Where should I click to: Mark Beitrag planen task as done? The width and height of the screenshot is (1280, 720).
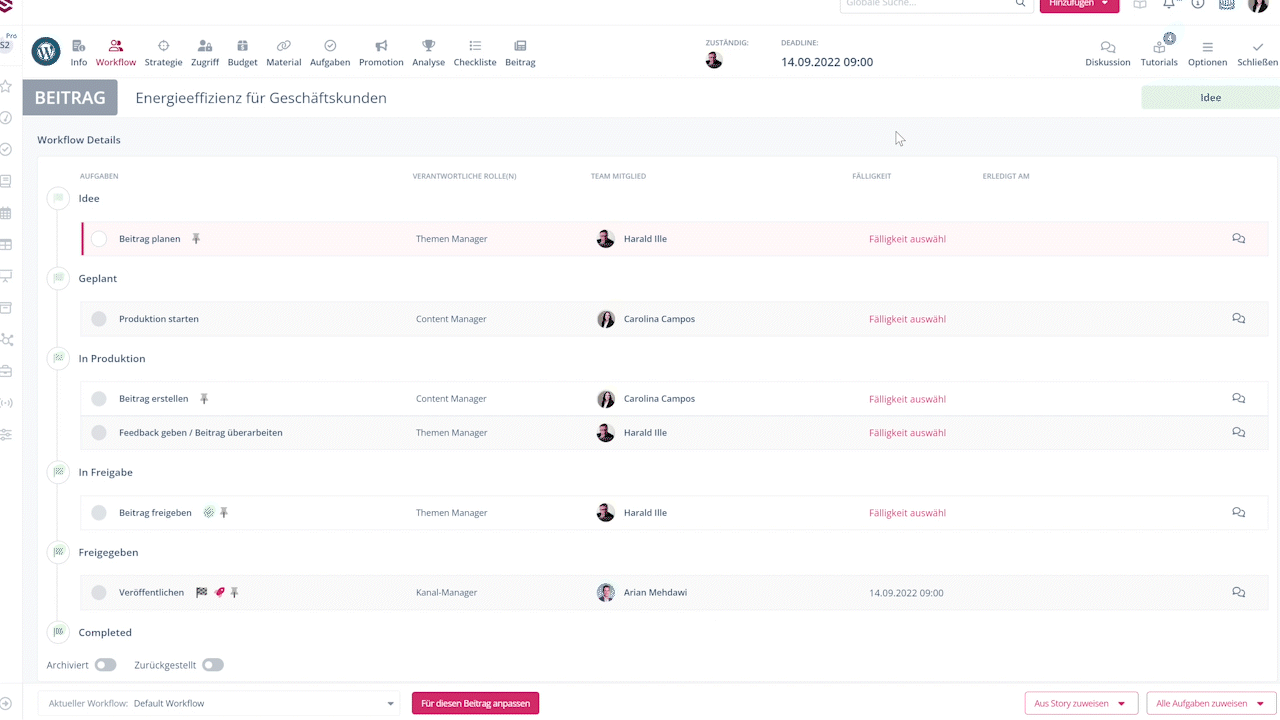99,239
